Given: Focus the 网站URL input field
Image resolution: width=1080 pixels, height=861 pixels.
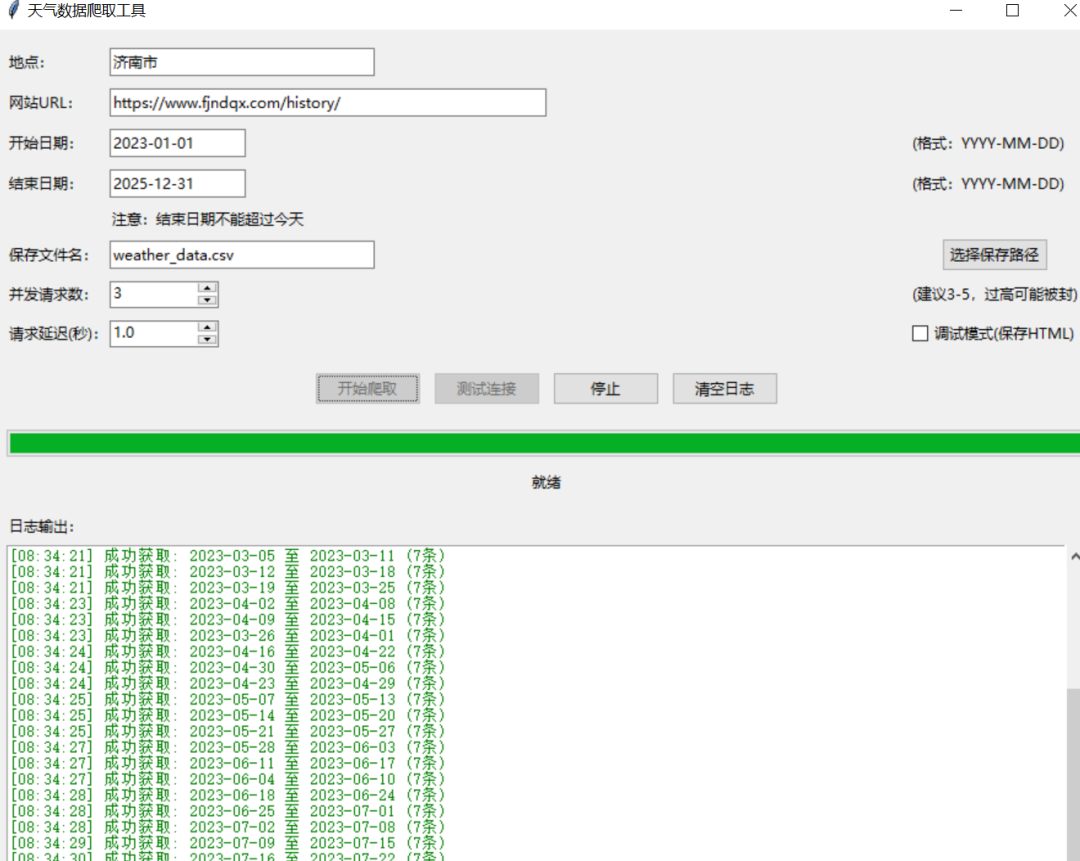Looking at the screenshot, I should 328,103.
